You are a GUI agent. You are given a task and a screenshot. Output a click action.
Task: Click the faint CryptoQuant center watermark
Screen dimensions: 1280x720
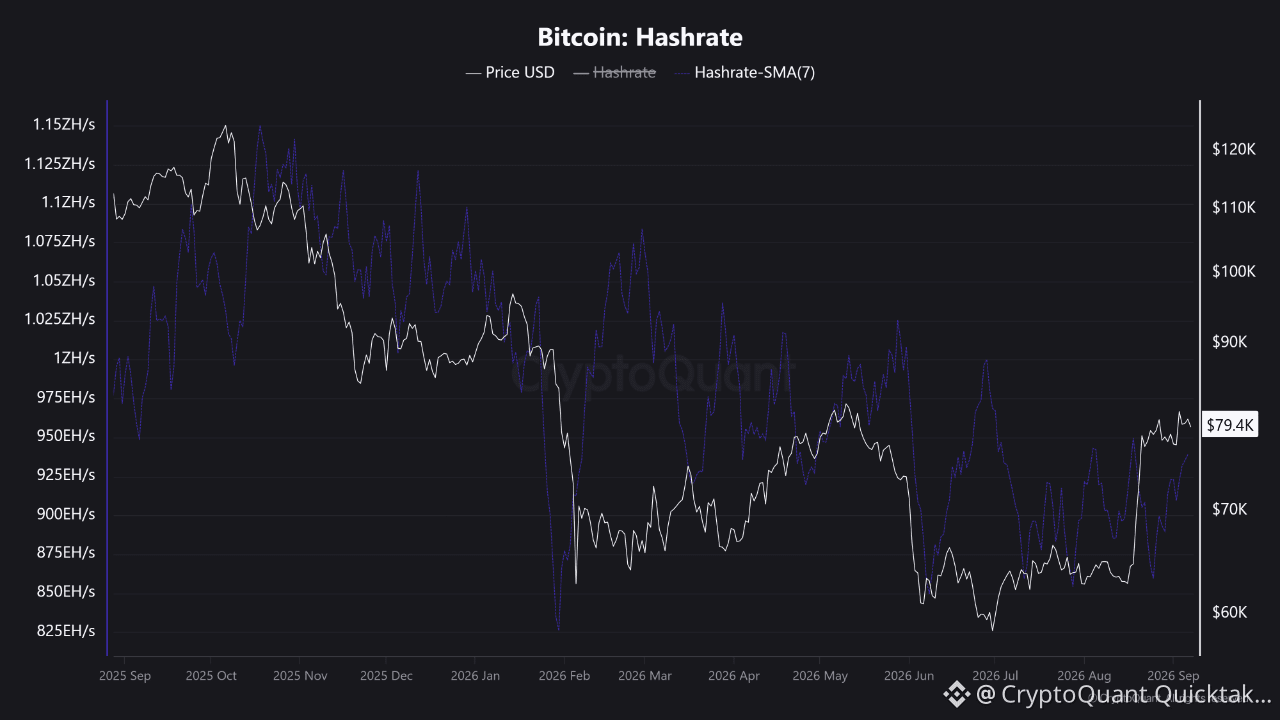654,377
